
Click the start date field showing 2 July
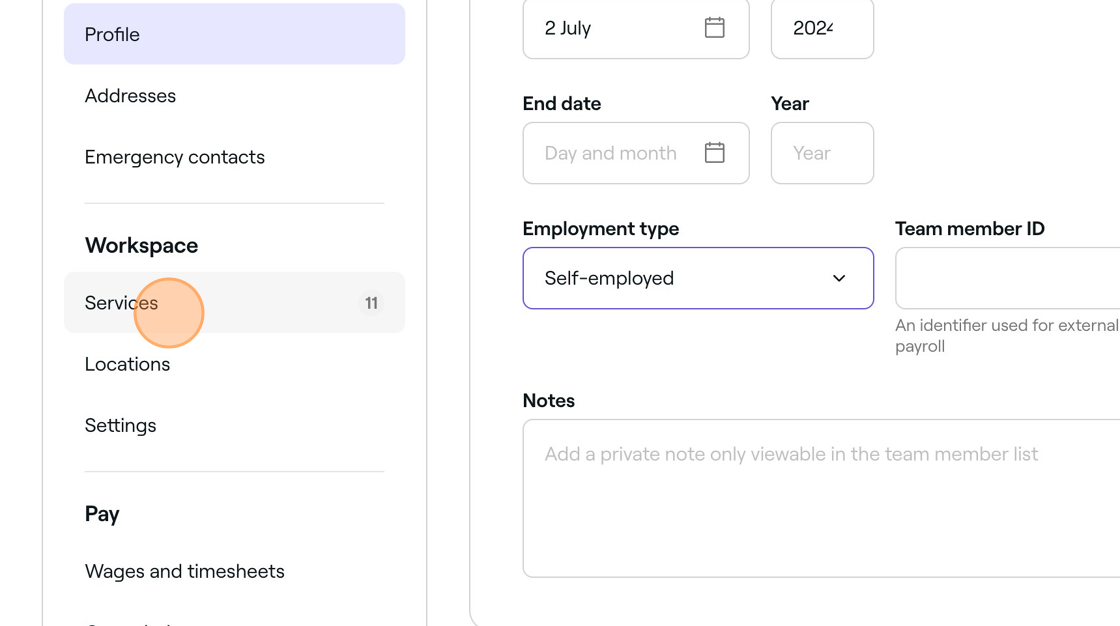[636, 28]
